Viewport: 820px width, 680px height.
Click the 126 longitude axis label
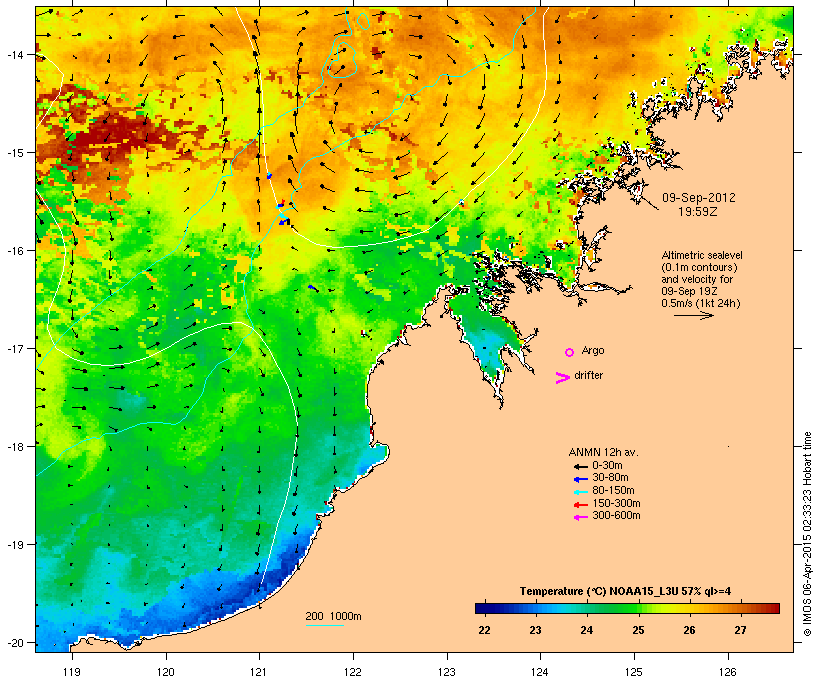coord(728,672)
